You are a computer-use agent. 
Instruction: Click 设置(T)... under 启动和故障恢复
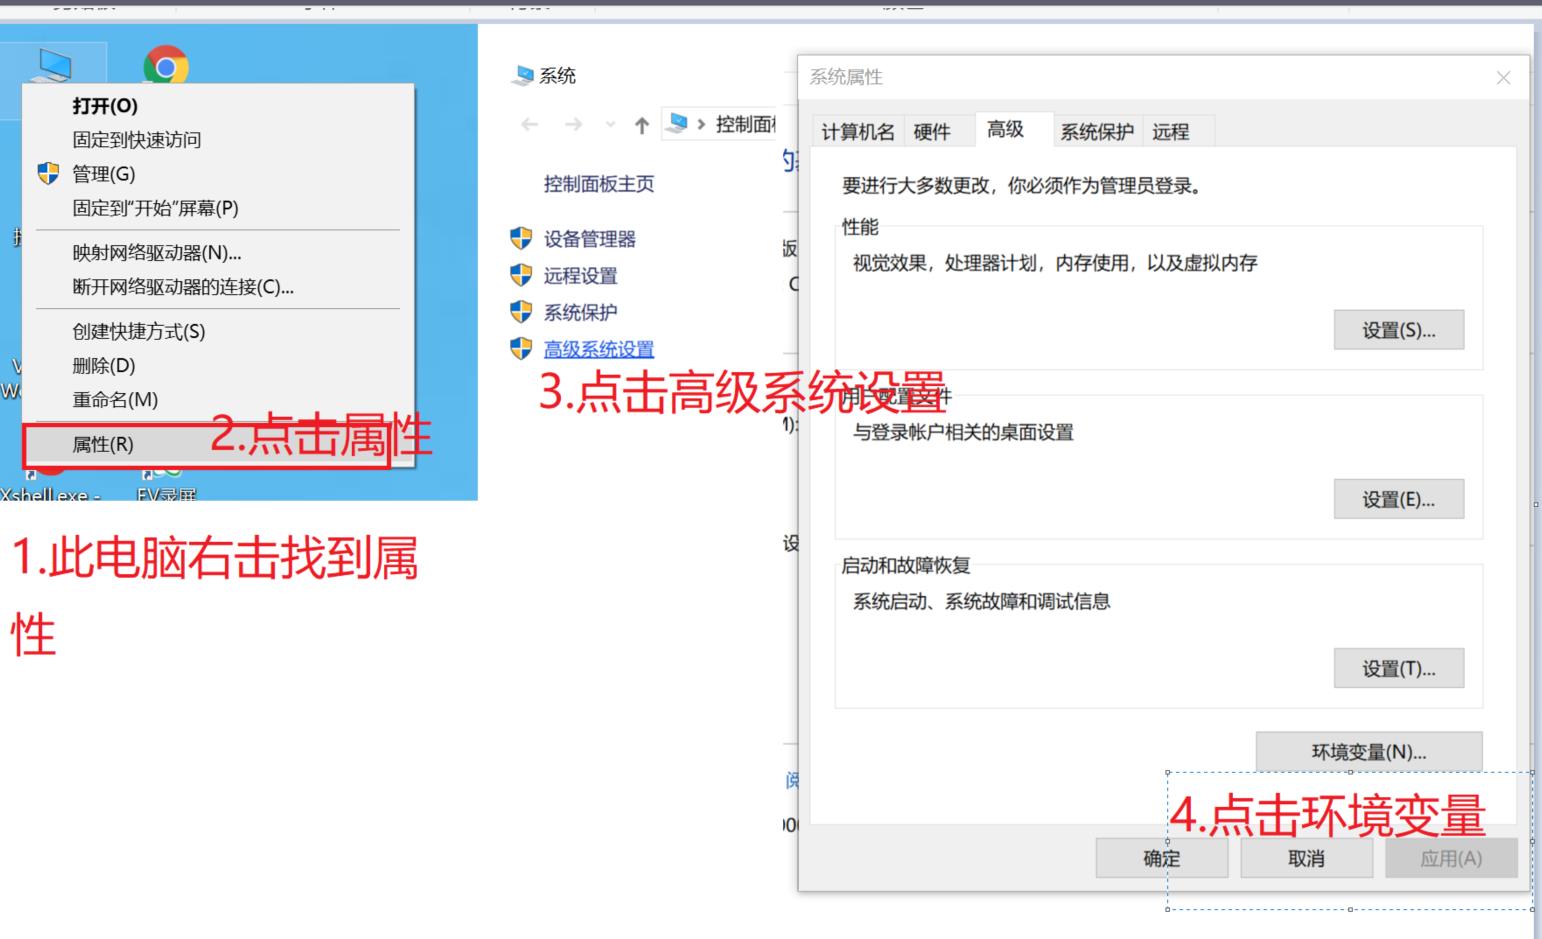(1399, 668)
